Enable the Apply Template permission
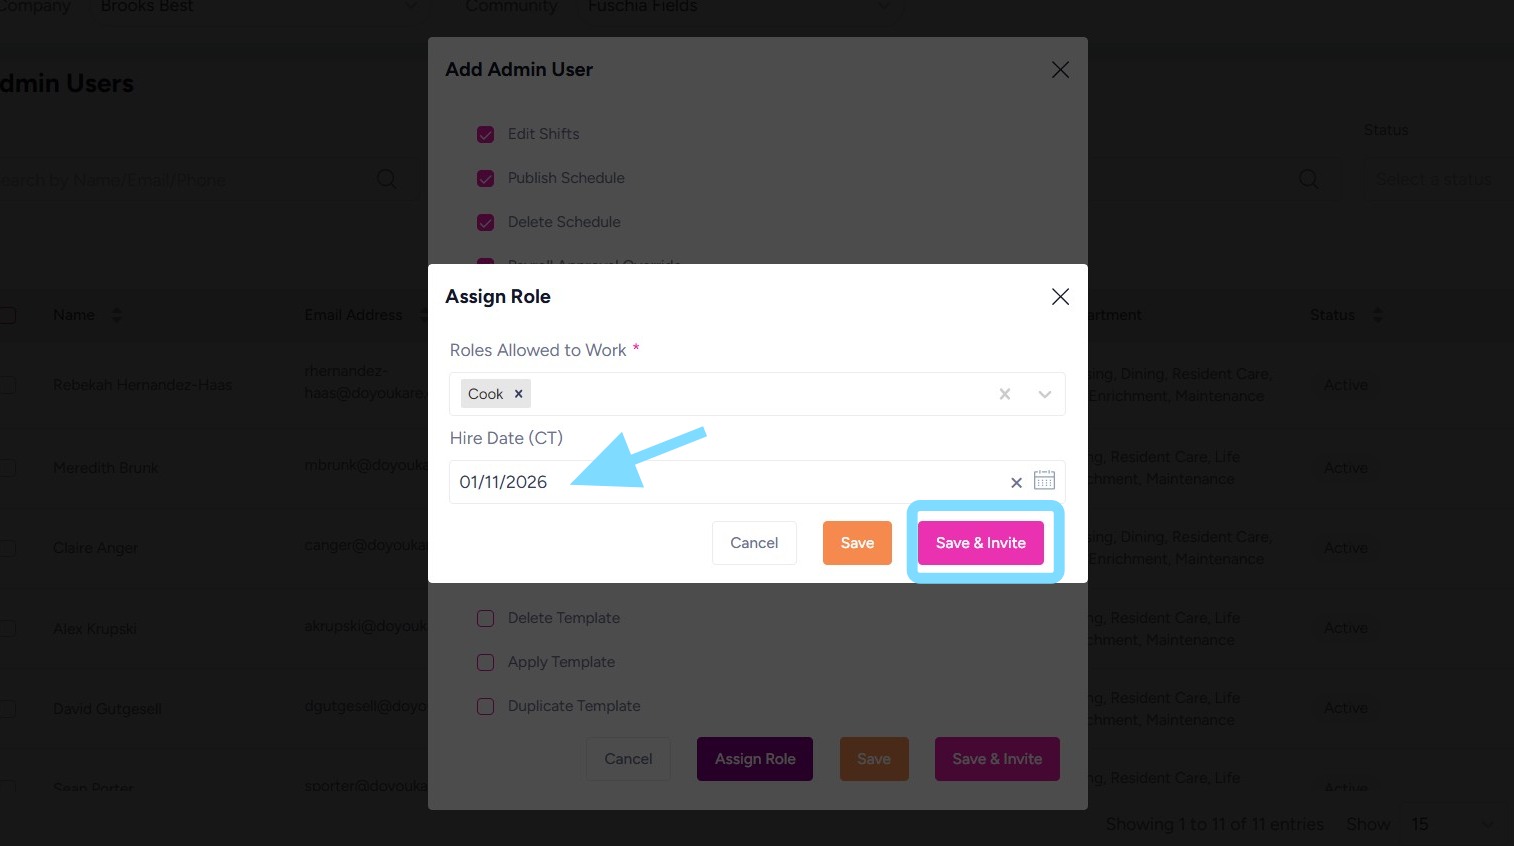 [x=486, y=662]
